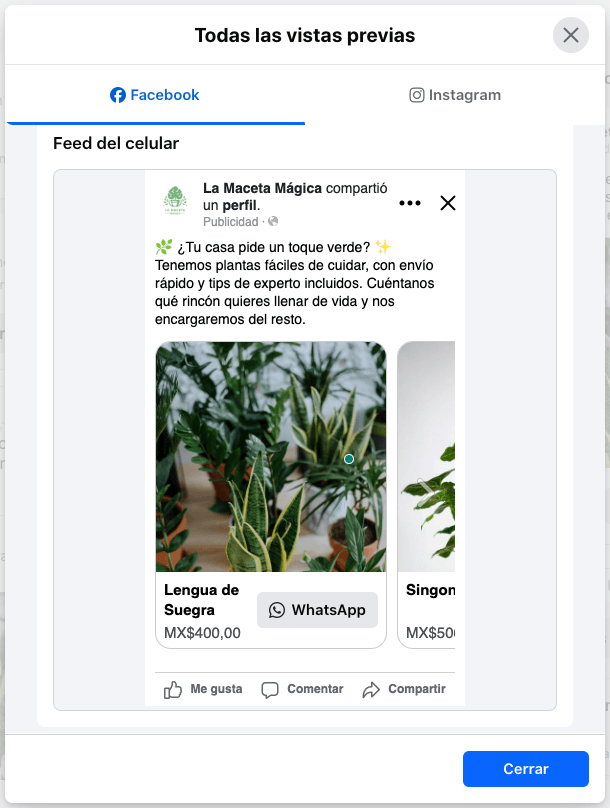Click the La Maceta Mágica page logo
This screenshot has width=610, height=808.
[174, 202]
